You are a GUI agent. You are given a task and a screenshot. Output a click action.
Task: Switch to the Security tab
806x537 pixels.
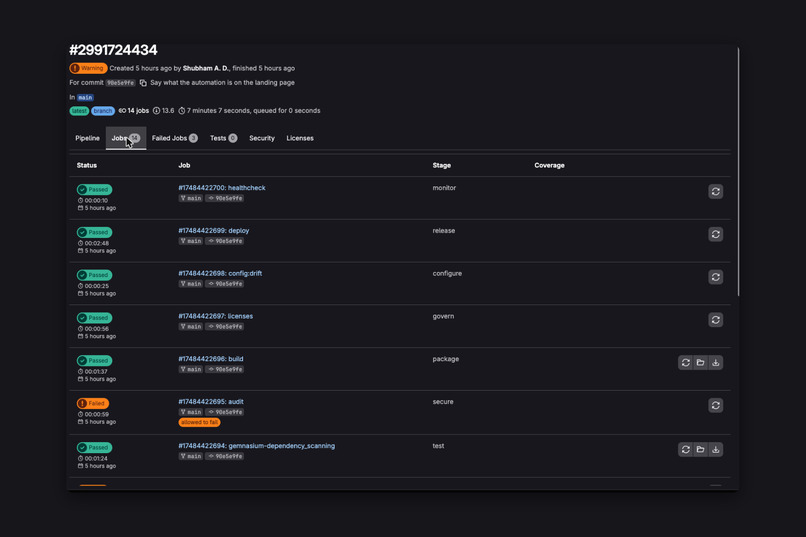[x=262, y=138]
